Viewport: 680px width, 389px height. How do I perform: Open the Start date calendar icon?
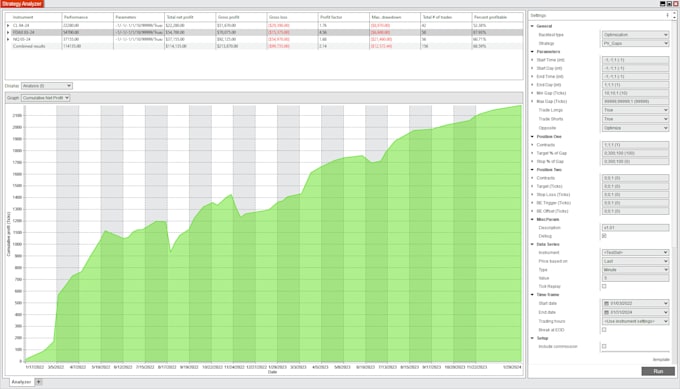click(x=607, y=304)
